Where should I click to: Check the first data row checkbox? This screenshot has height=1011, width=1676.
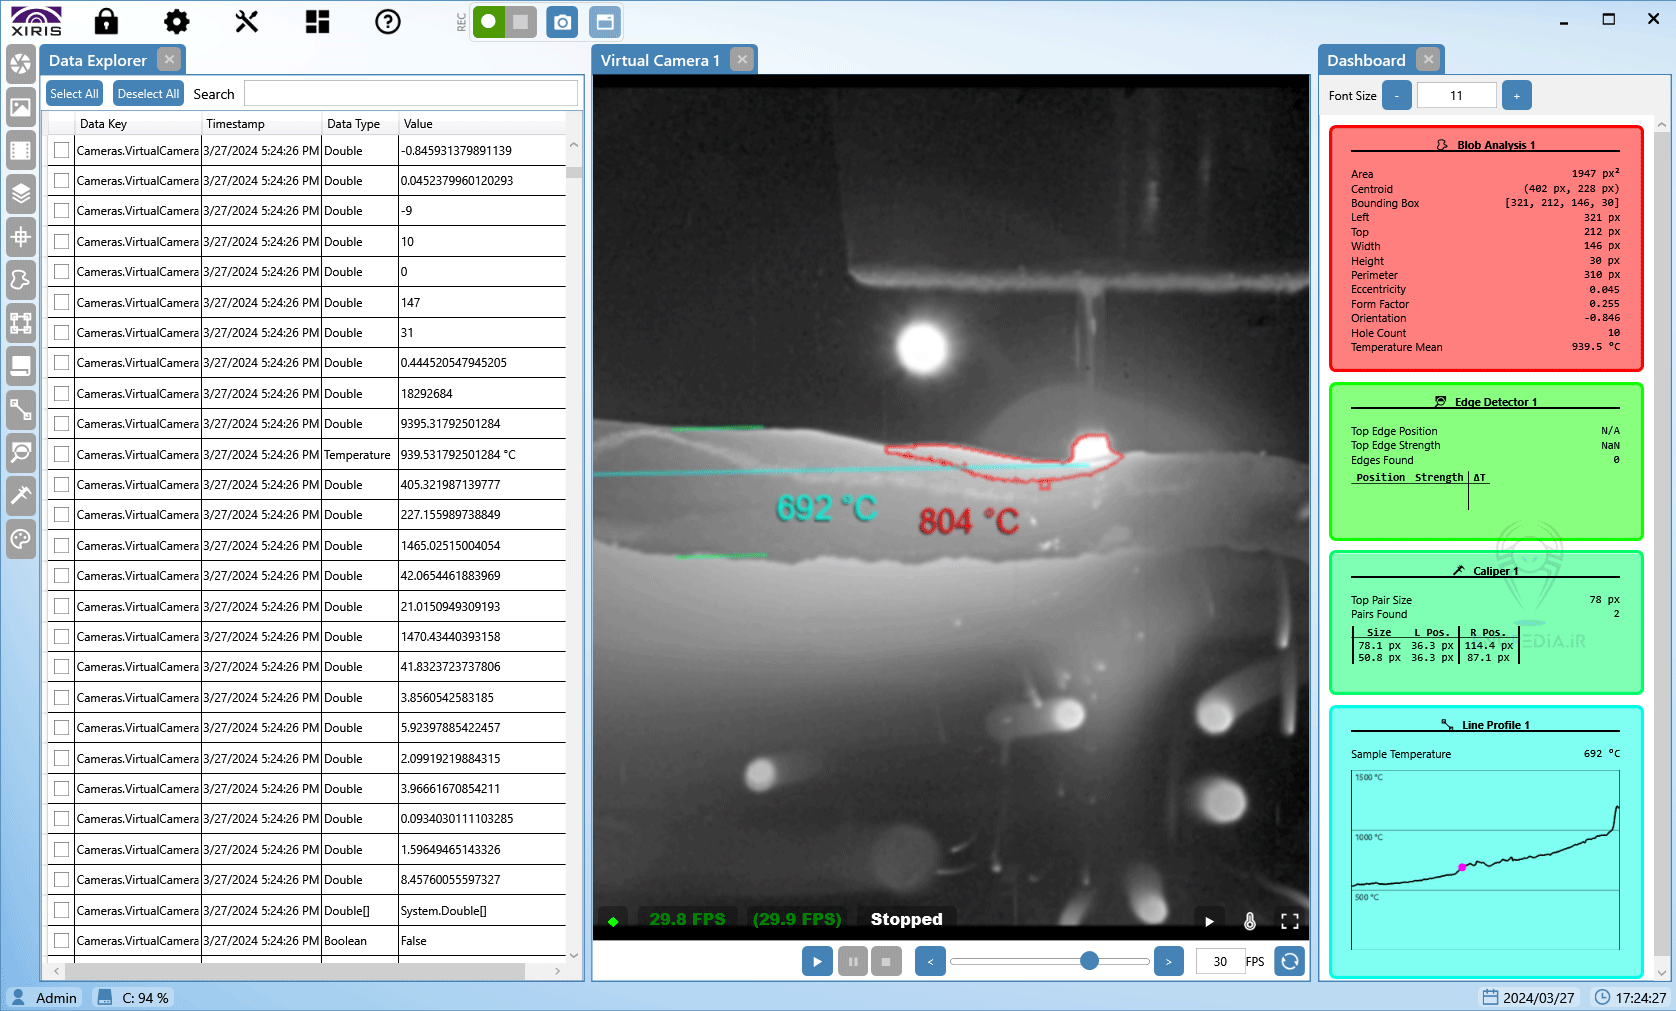pos(62,151)
